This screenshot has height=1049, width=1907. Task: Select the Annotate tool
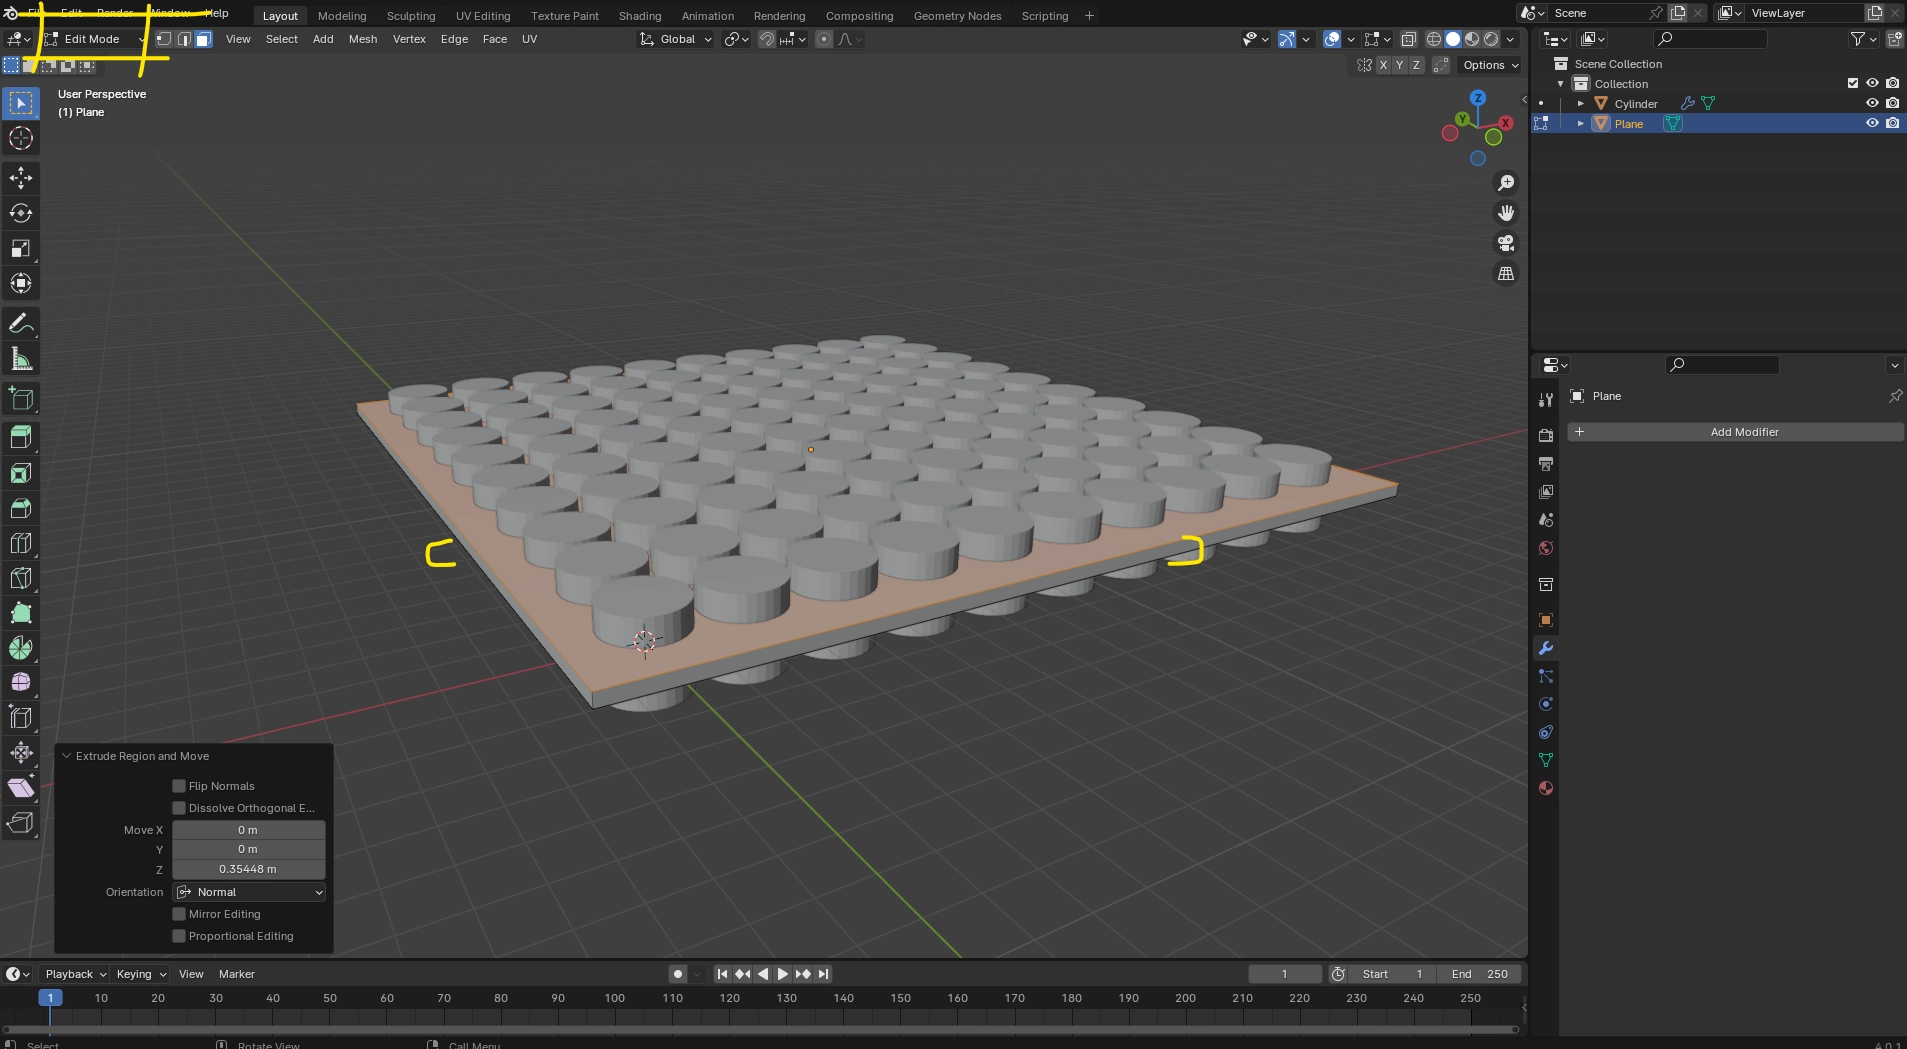click(x=20, y=323)
